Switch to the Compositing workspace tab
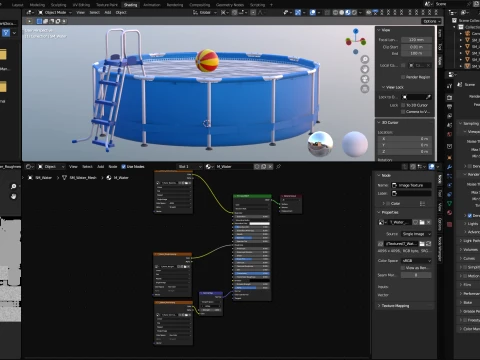Screen dimensions: 480x360 [199, 5]
